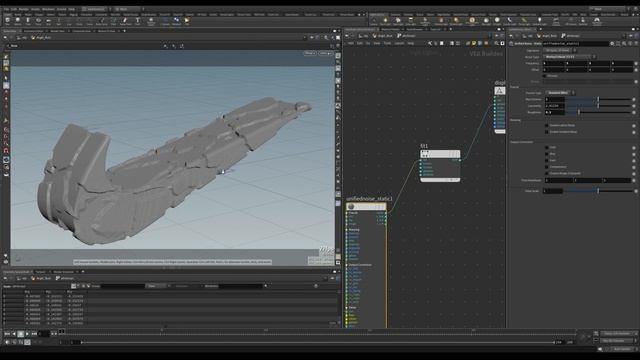This screenshot has height=360, width=640.
Task: Select the Font shelf tool
Action: click(x=138, y=21)
